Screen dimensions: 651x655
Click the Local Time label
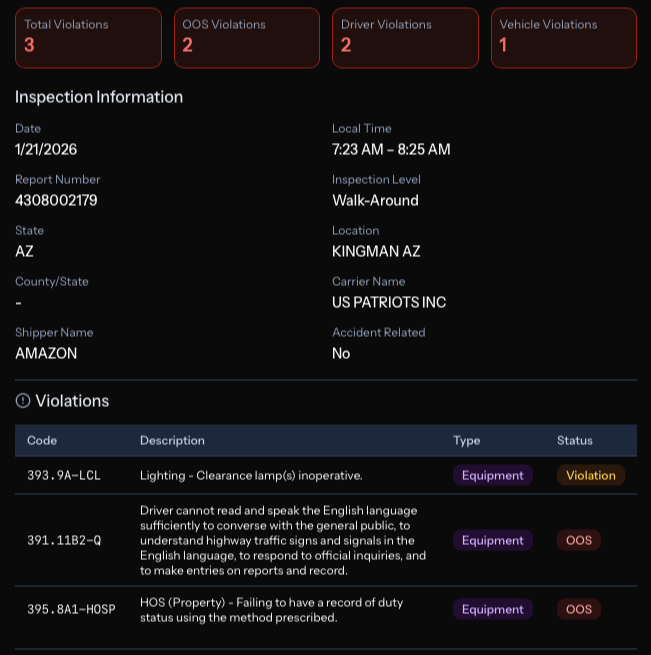362,129
